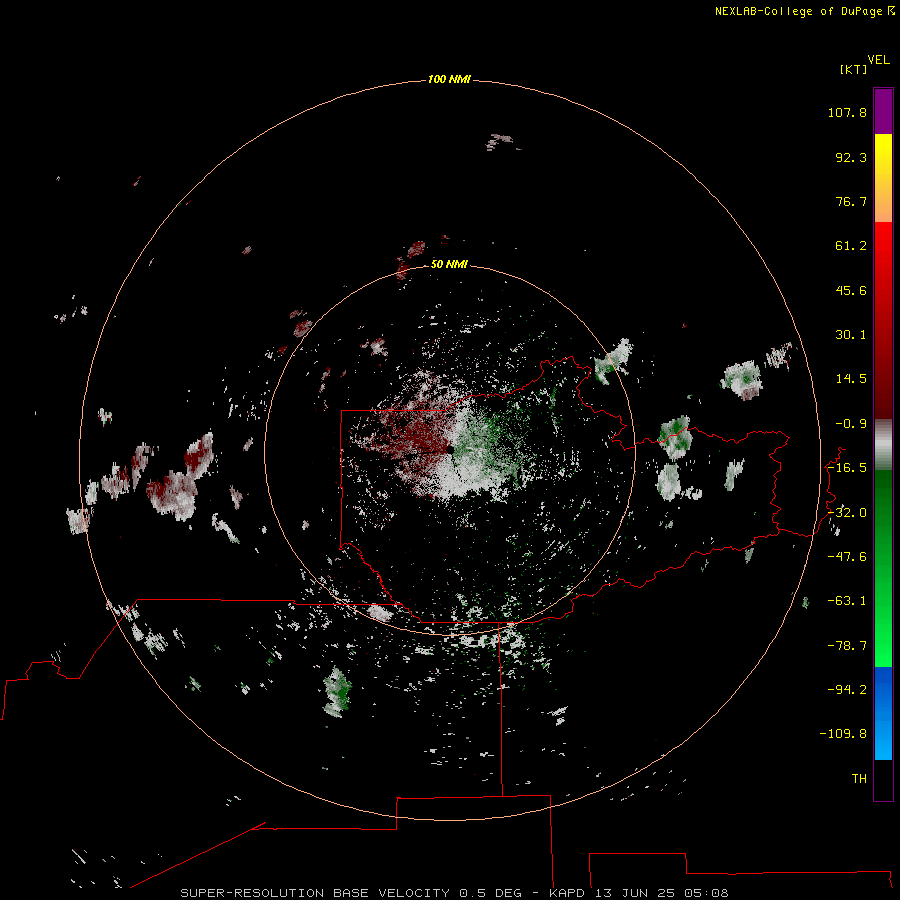
Task: Click the [KT] units label
Action: coord(853,69)
